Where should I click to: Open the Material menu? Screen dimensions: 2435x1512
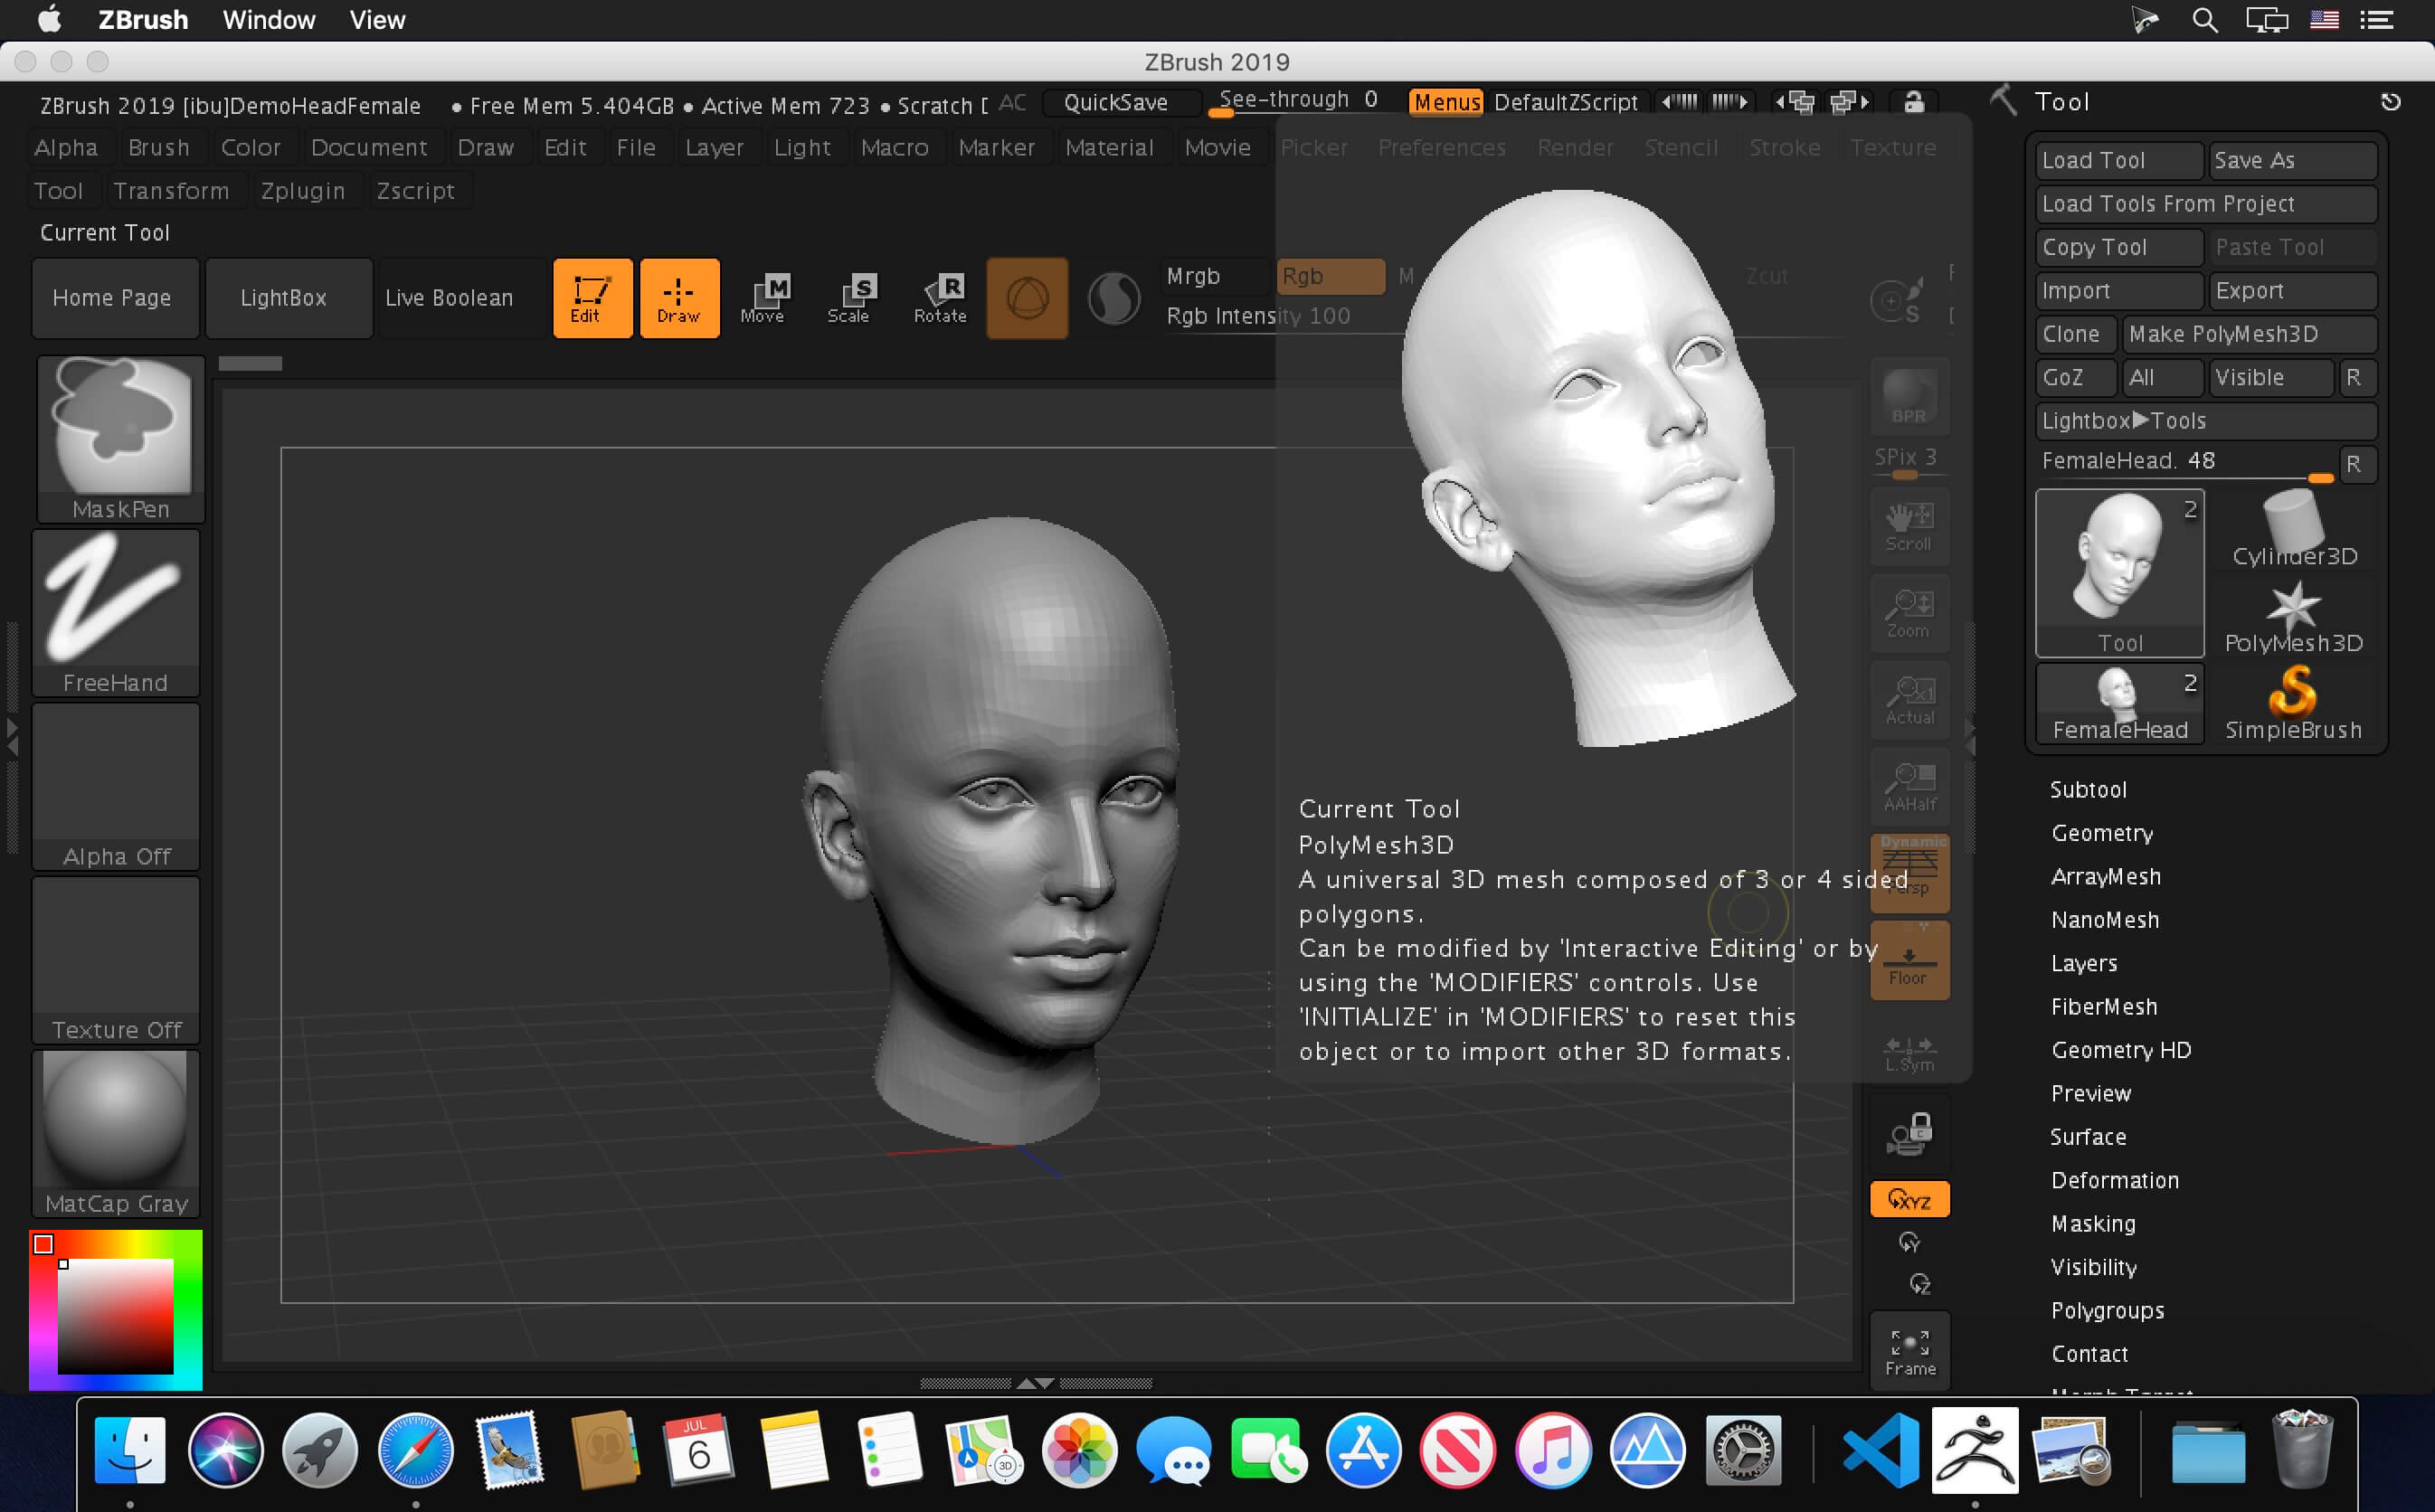point(1109,147)
